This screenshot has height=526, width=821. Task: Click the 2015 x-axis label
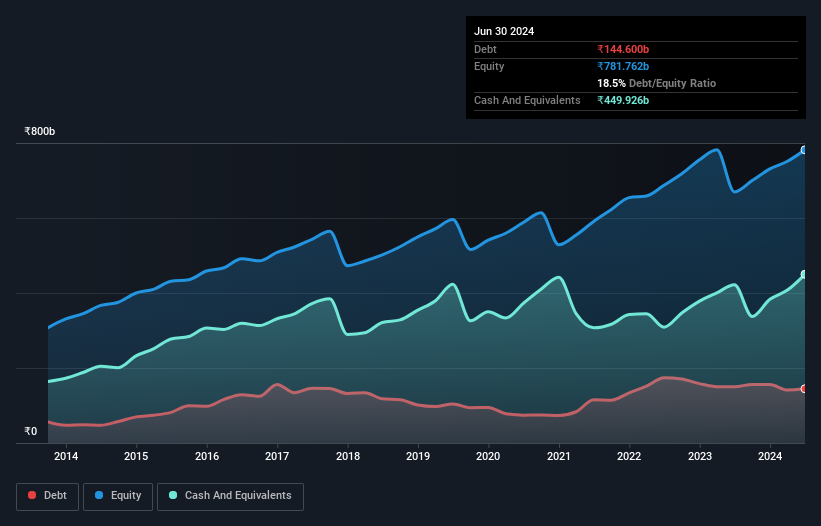(136, 456)
